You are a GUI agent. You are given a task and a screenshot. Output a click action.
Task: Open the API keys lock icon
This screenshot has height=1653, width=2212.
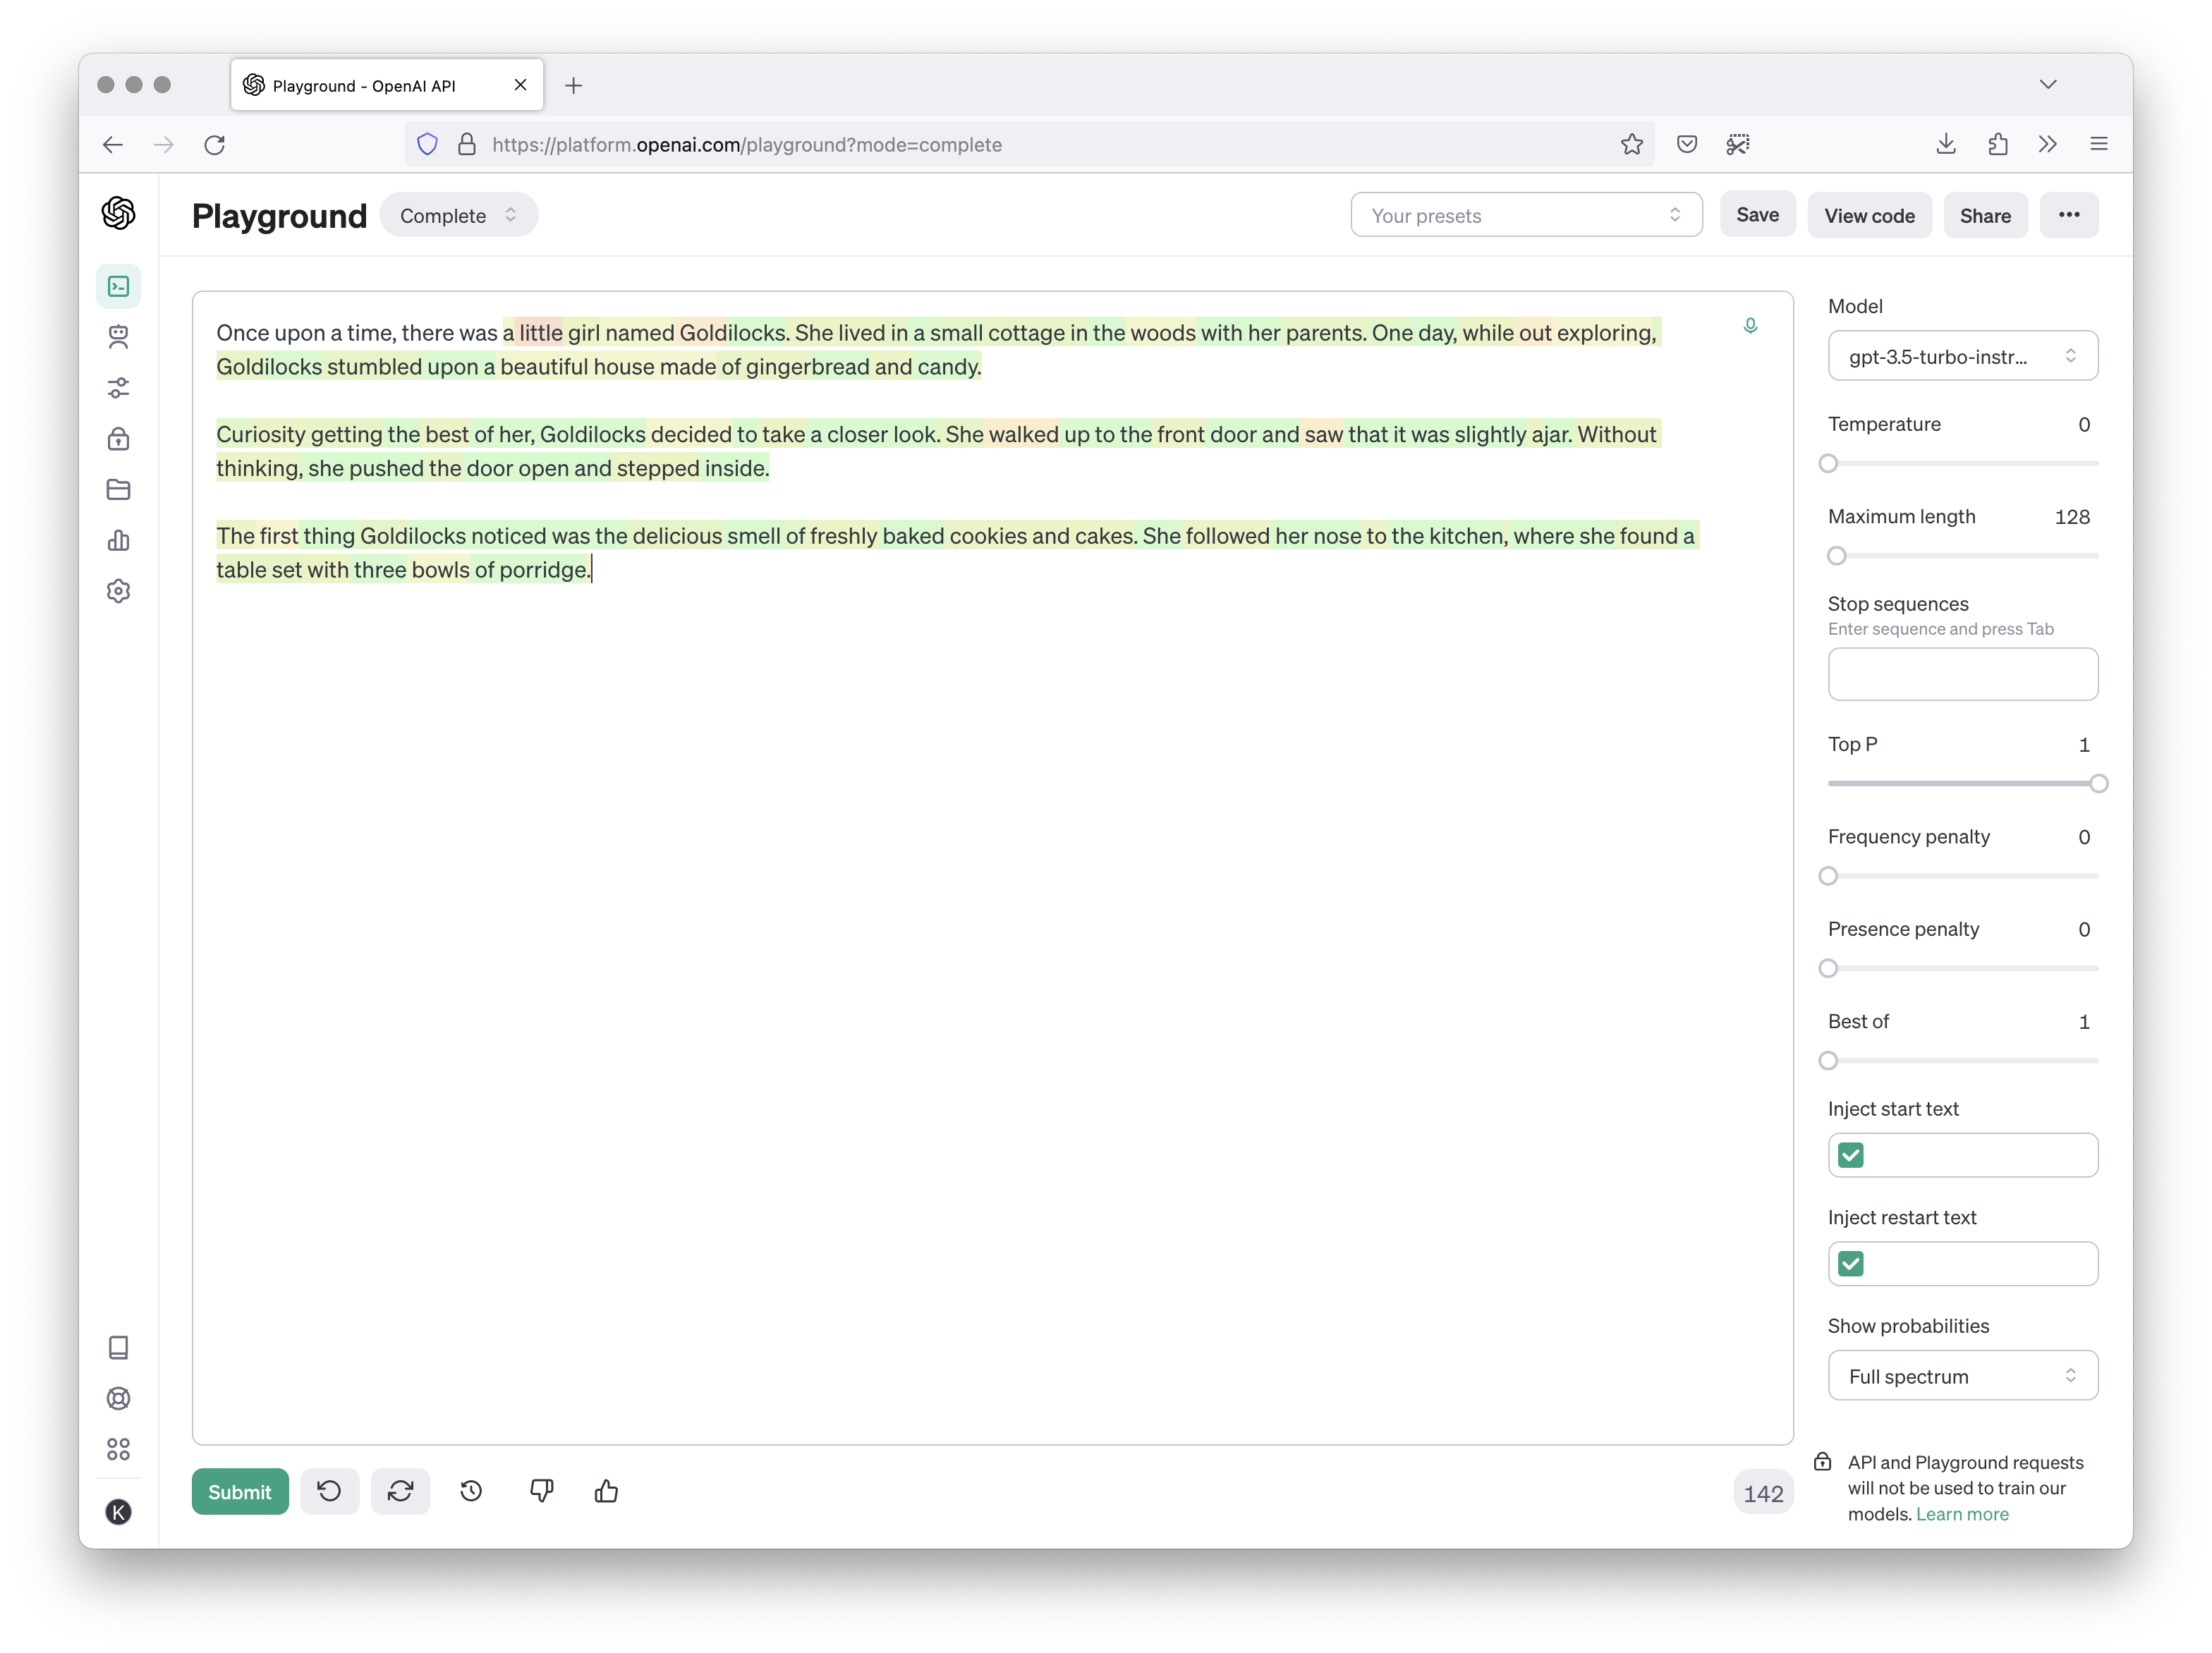coord(119,439)
